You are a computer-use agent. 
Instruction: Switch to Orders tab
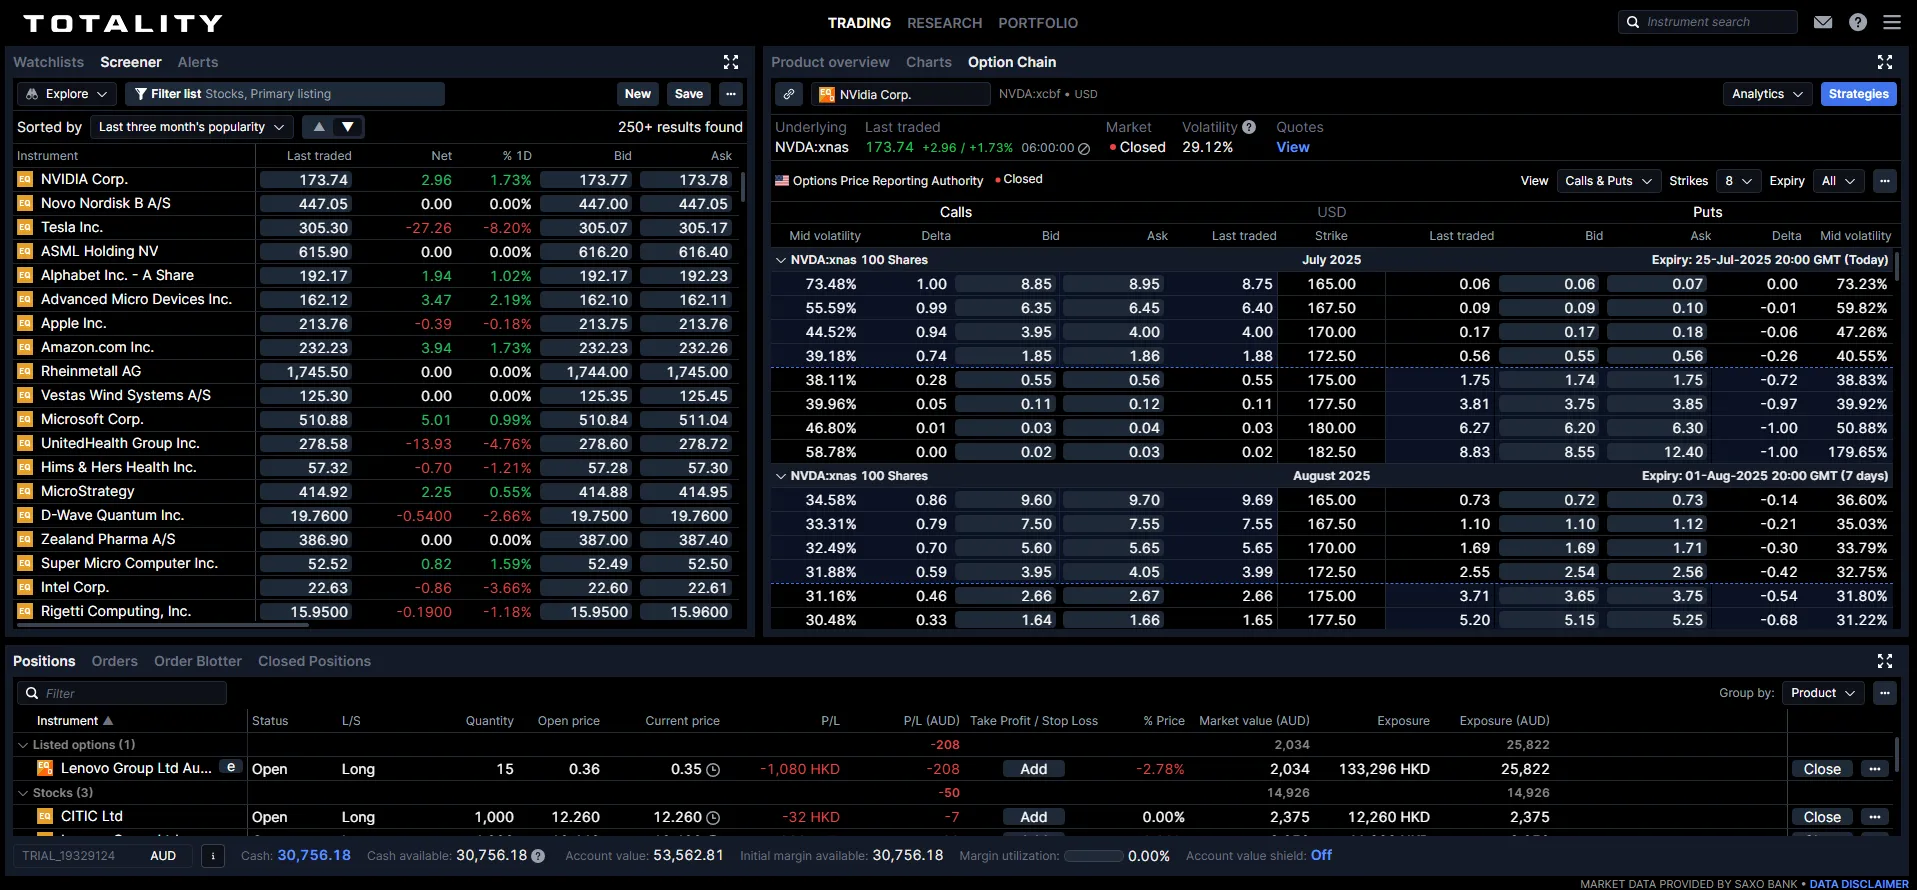coord(115,661)
